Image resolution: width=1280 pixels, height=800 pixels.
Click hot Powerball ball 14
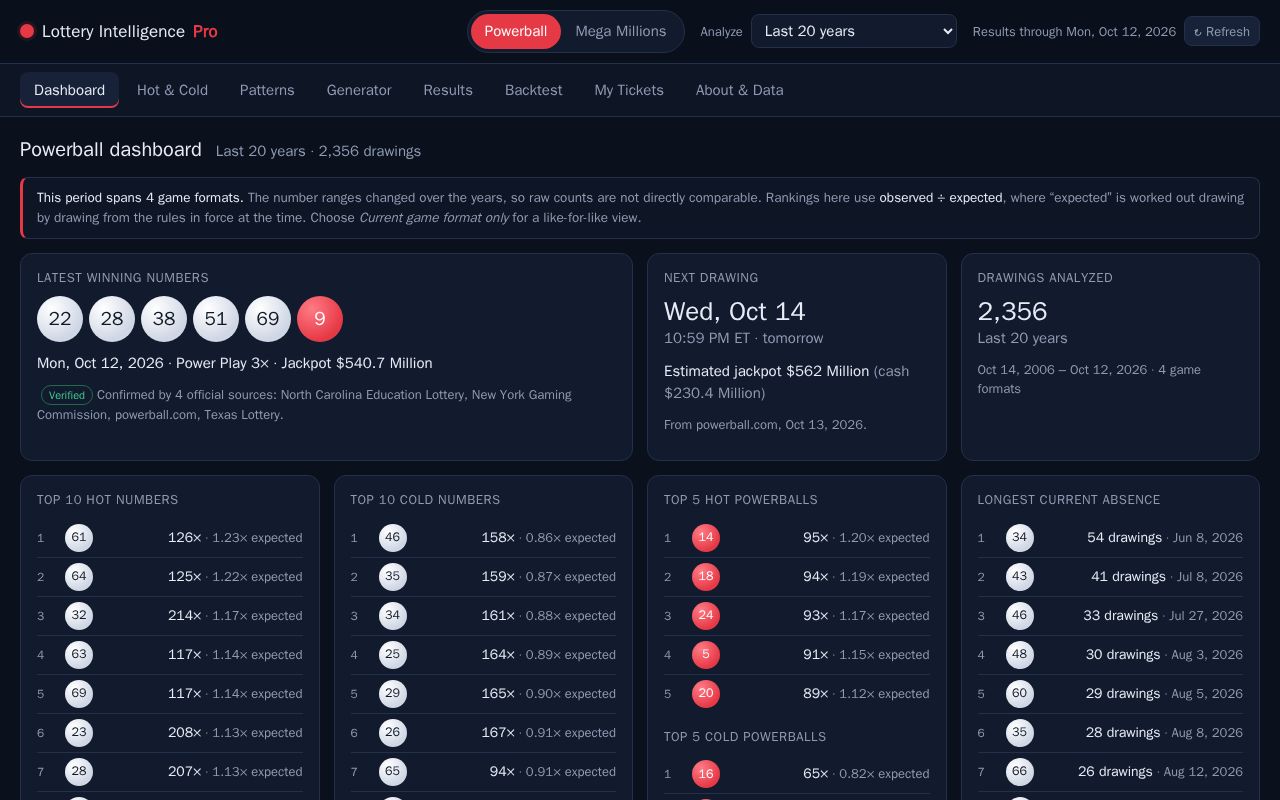click(x=706, y=538)
